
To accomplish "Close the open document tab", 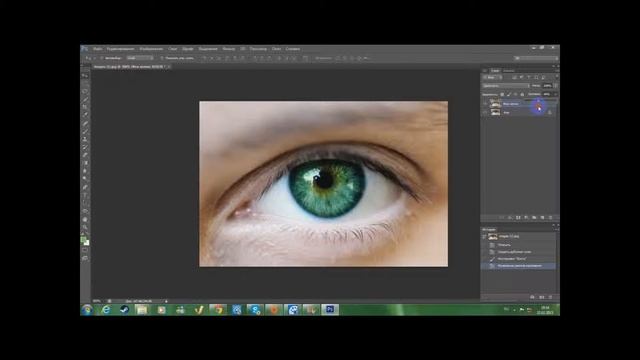I will tap(169, 67).
